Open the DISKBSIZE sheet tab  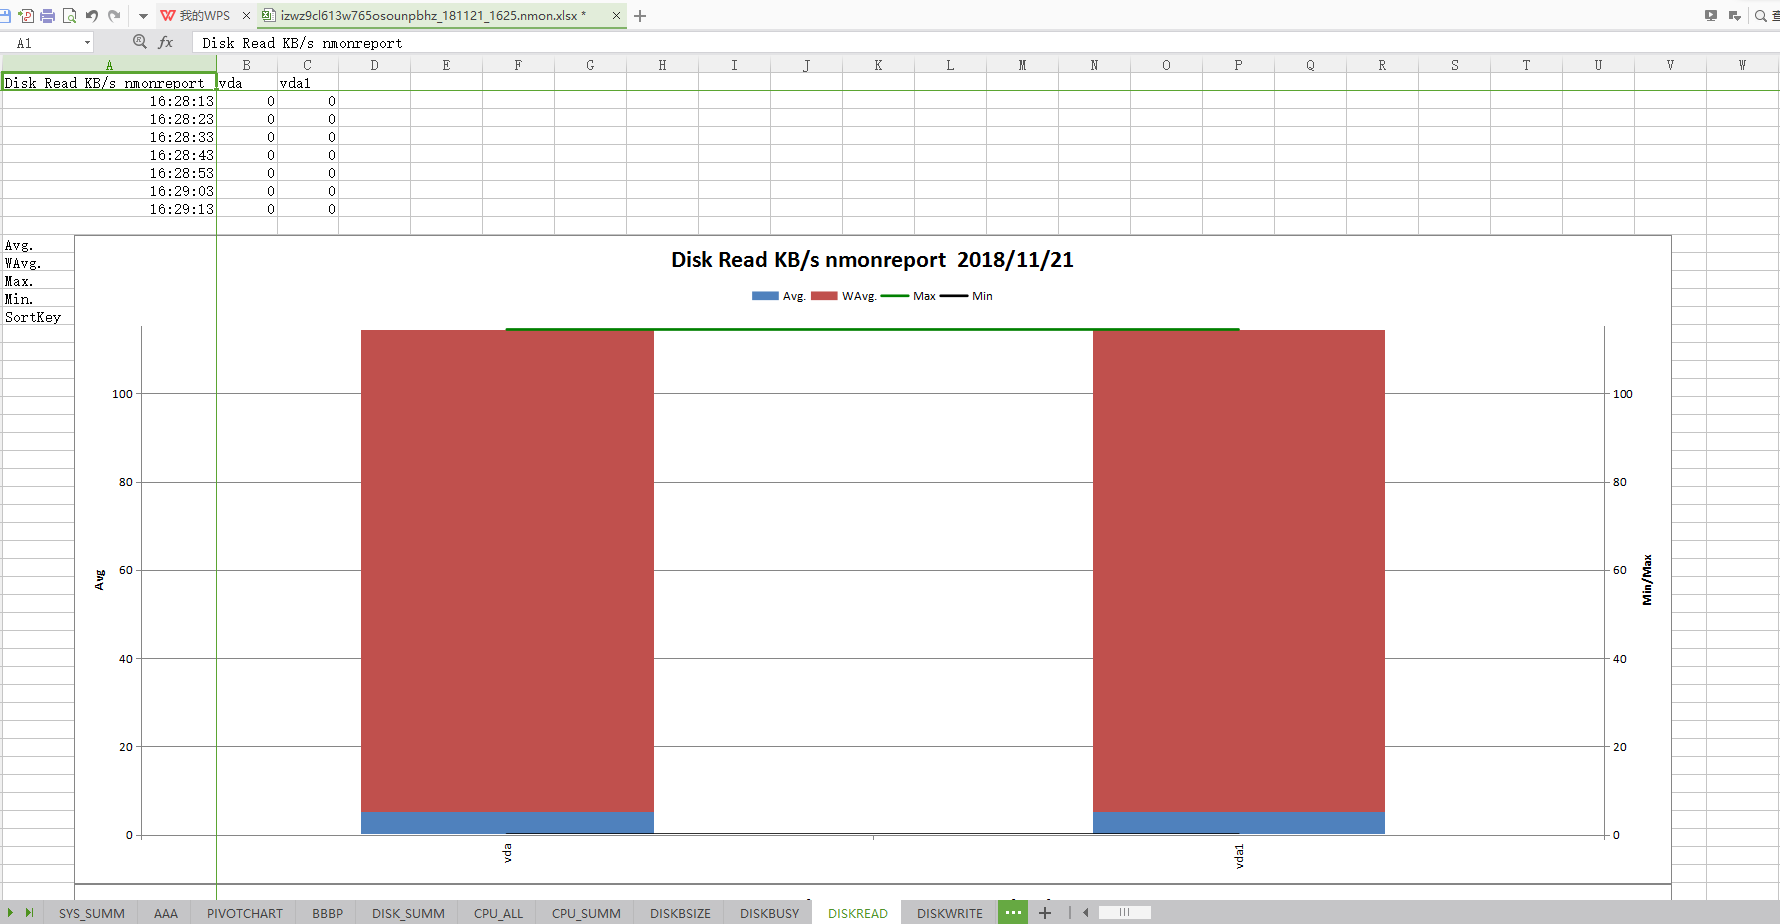tap(680, 913)
